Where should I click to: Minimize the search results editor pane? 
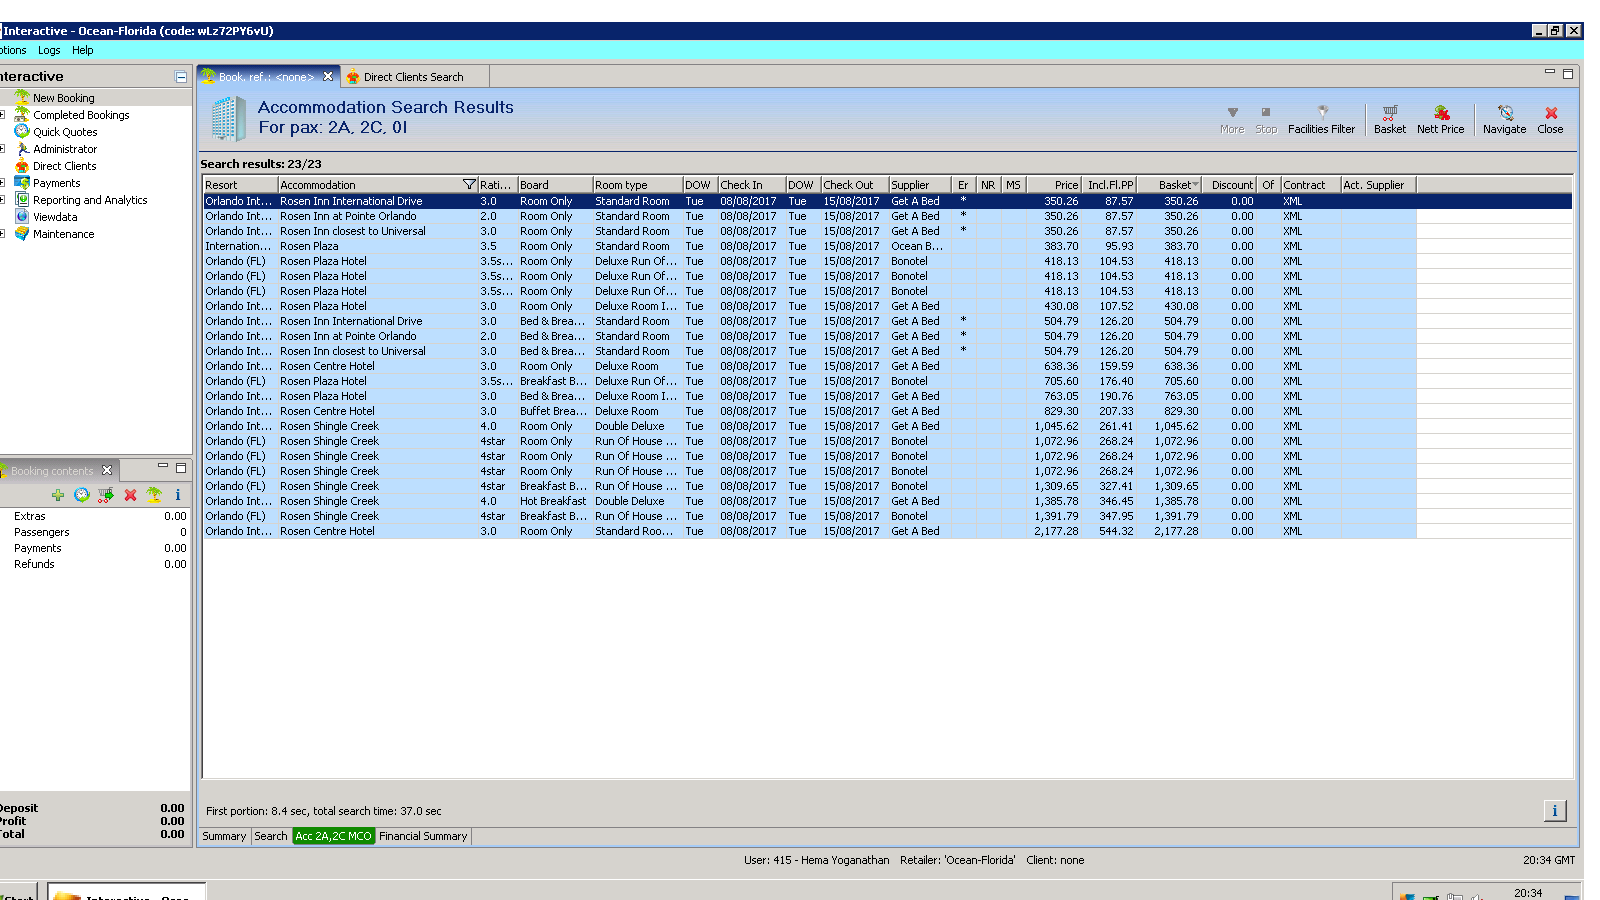(x=1550, y=72)
